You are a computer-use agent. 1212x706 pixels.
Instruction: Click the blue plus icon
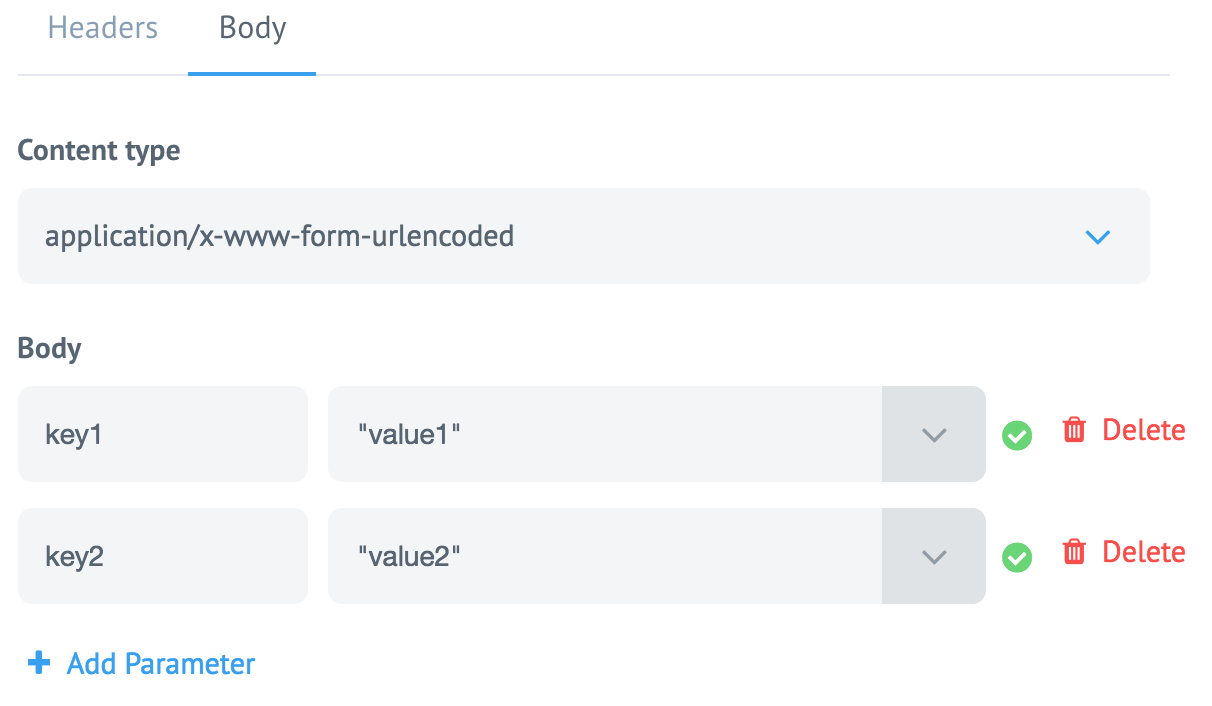click(39, 663)
